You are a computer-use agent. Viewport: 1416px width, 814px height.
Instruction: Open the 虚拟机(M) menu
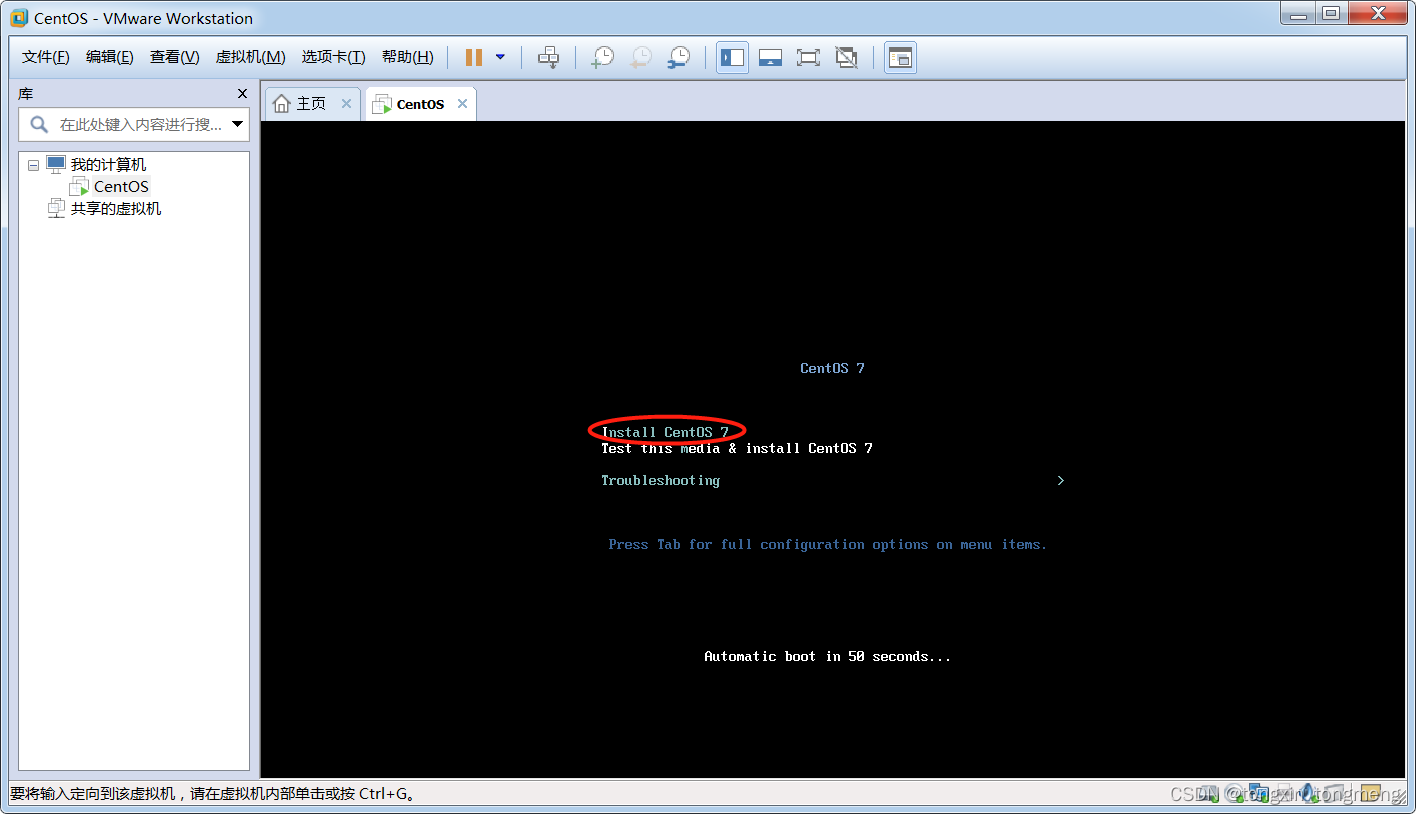tap(250, 57)
